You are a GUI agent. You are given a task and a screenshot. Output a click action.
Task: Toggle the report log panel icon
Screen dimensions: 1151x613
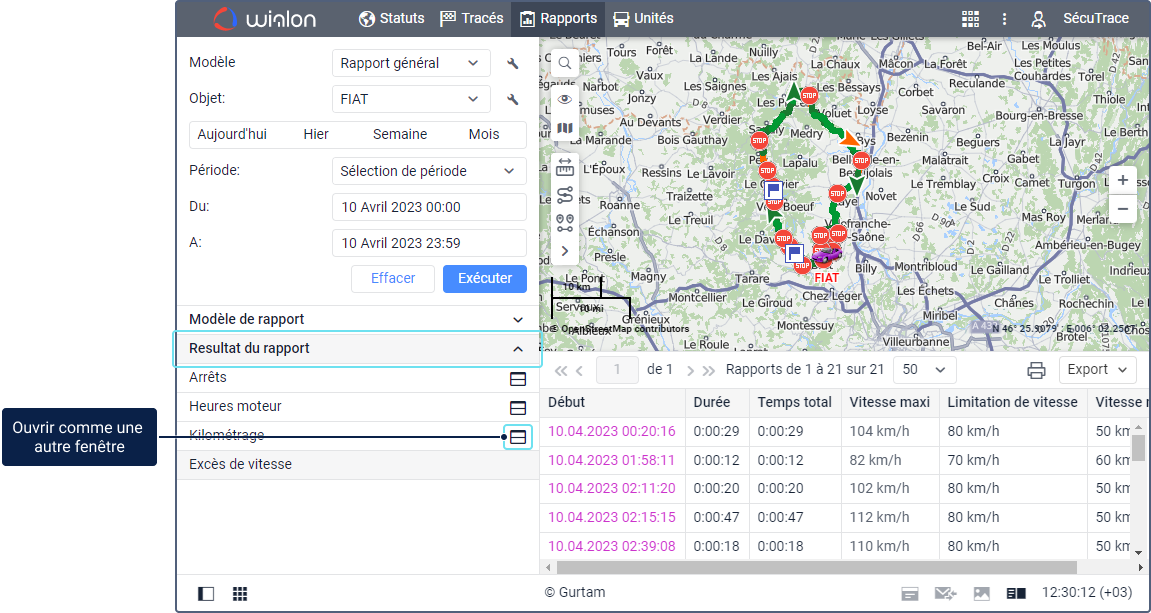(1016, 593)
